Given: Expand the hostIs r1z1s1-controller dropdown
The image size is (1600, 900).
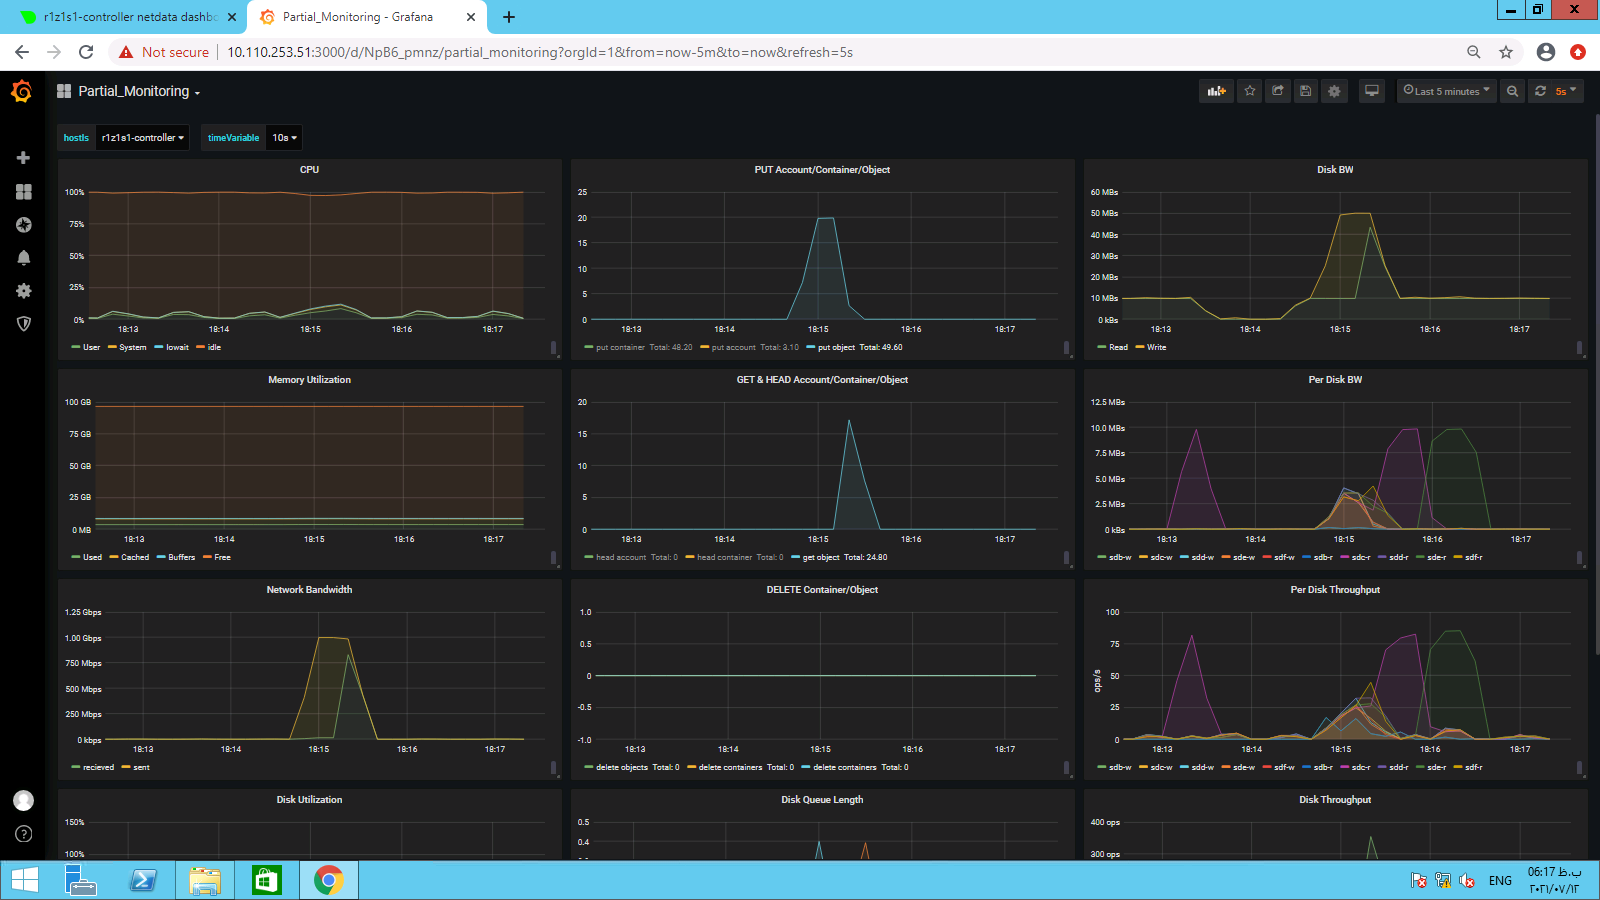Looking at the screenshot, I should coord(143,138).
